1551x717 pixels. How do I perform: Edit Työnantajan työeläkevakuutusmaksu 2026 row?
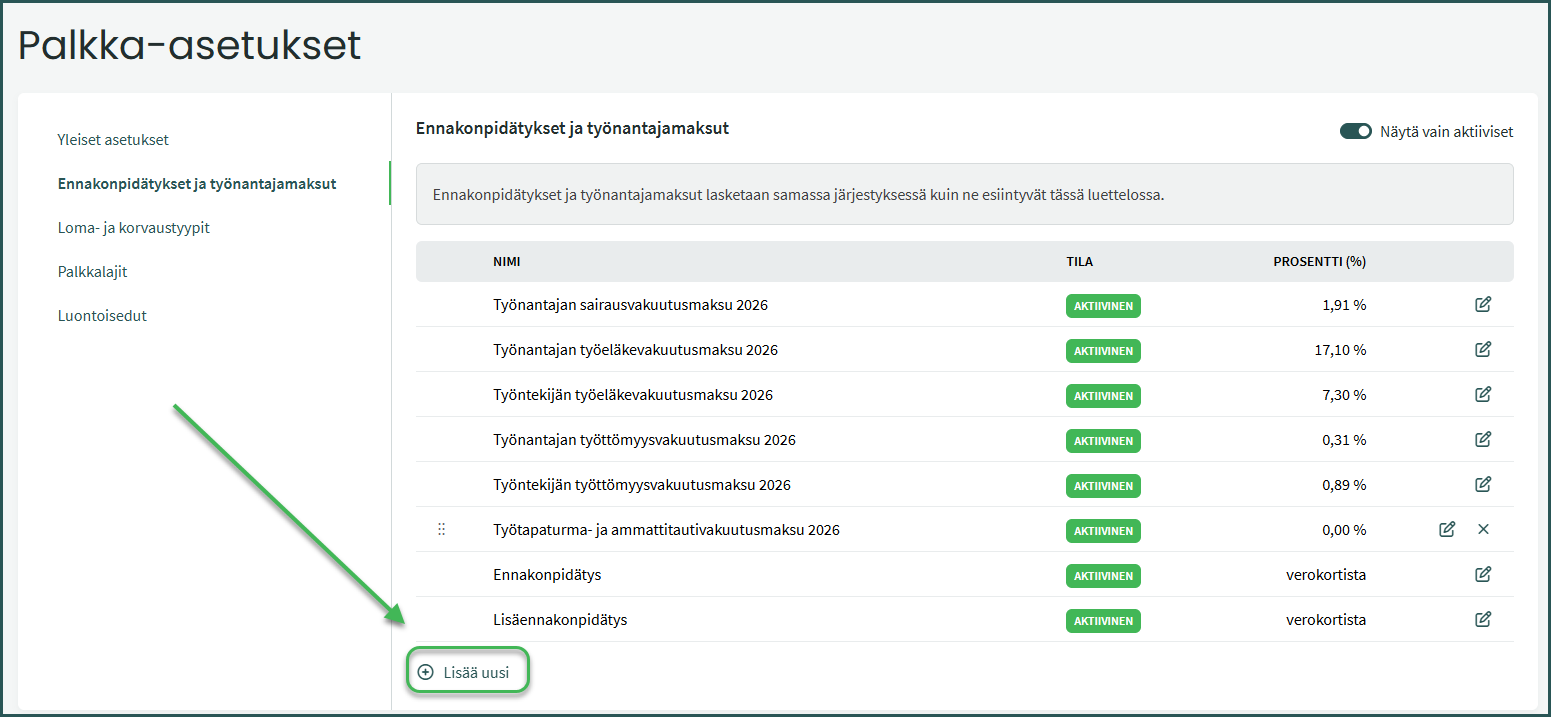[1483, 349]
